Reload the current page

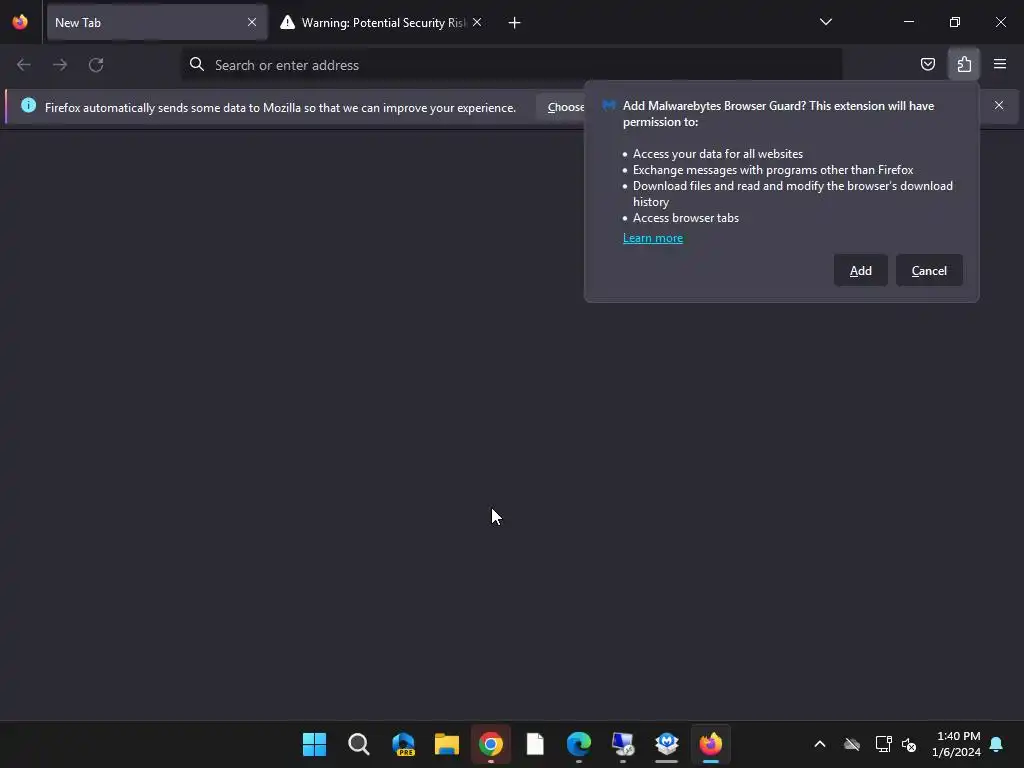(x=96, y=65)
